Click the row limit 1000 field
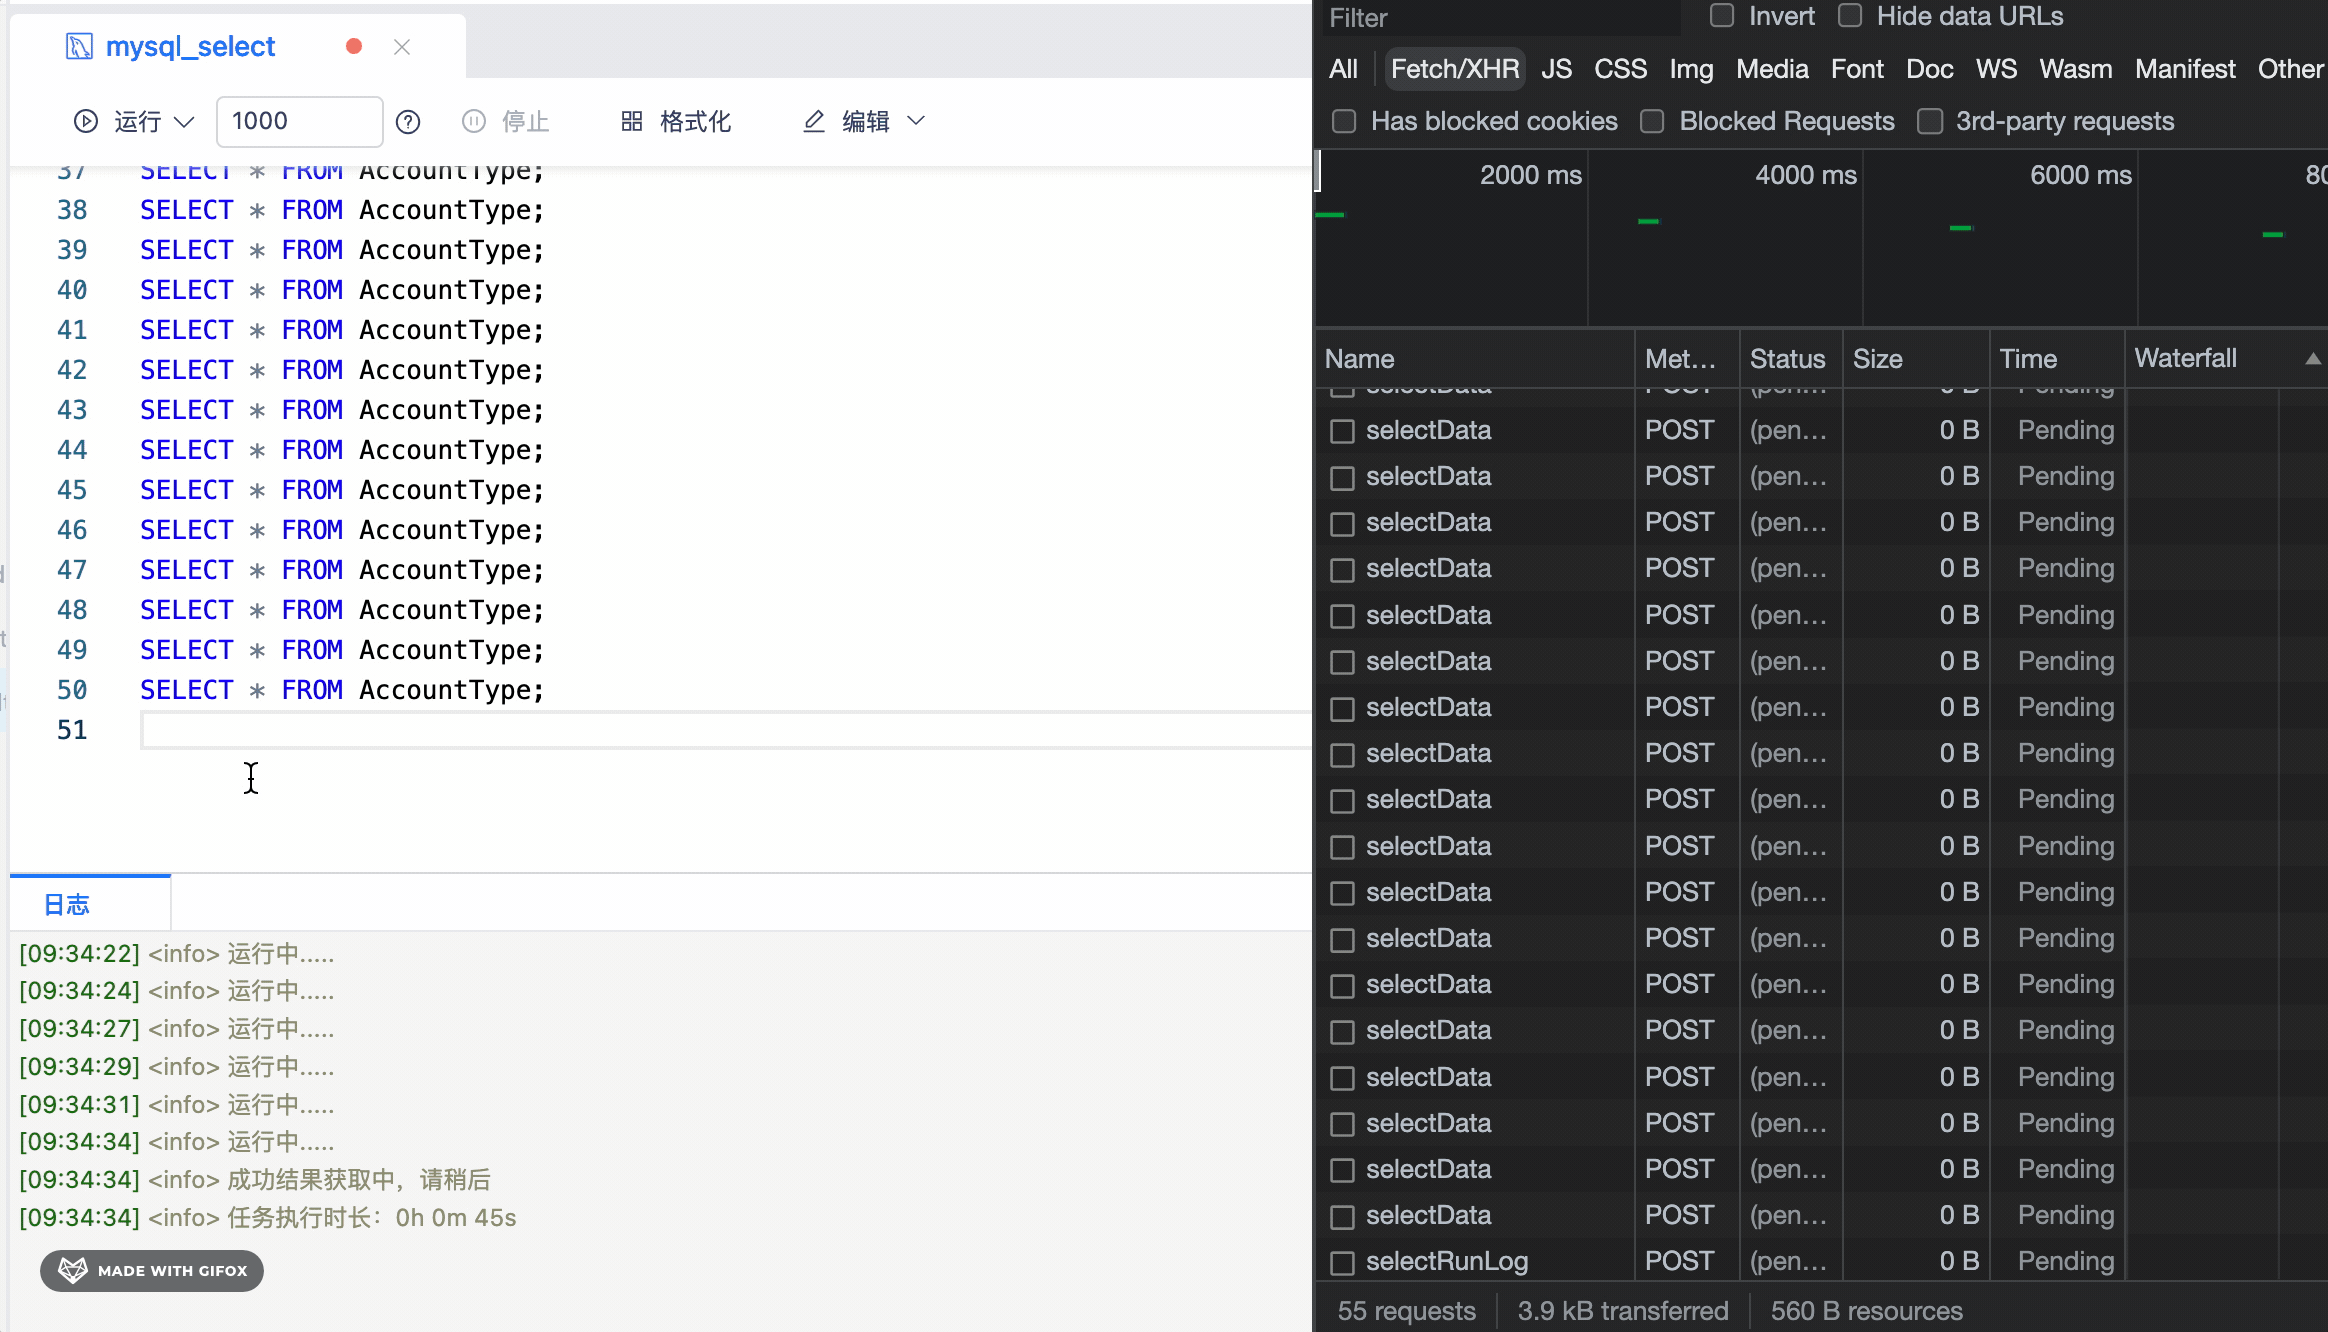The height and width of the screenshot is (1332, 2328). click(x=298, y=121)
